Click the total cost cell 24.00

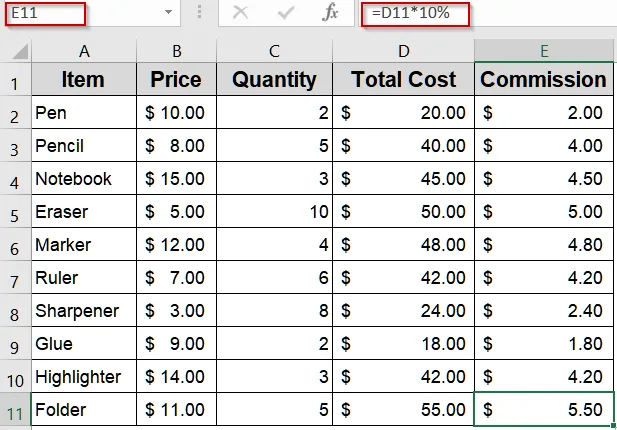(x=404, y=311)
